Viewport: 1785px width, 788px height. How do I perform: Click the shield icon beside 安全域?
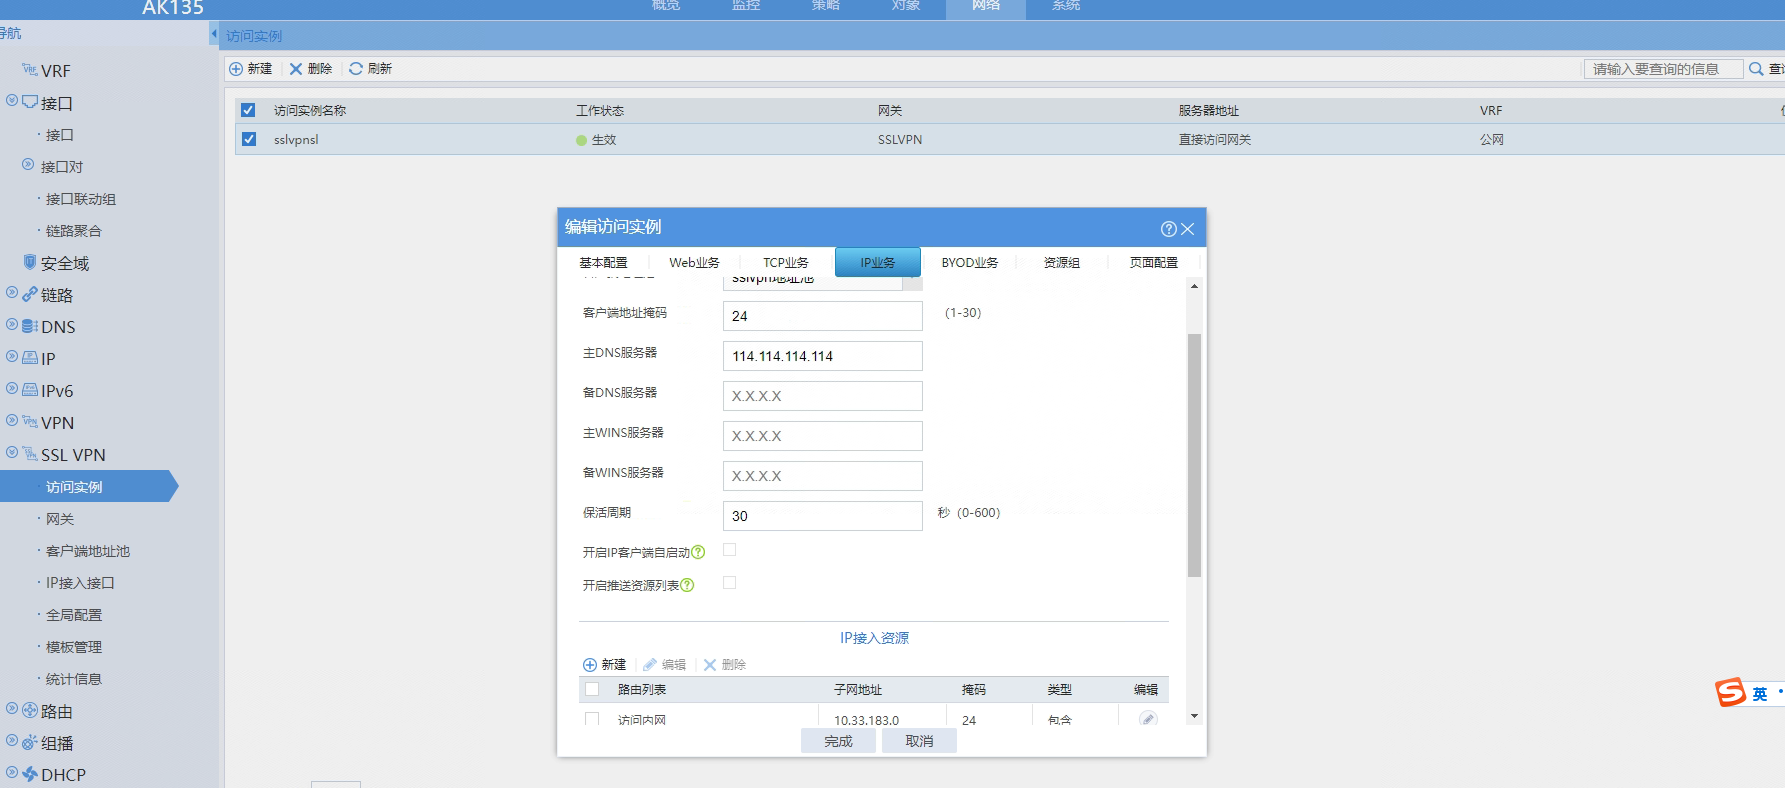(x=30, y=262)
